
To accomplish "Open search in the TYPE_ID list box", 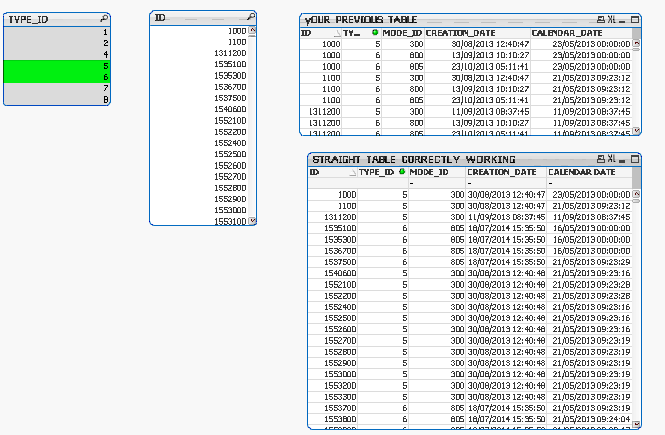I will [x=103, y=19].
